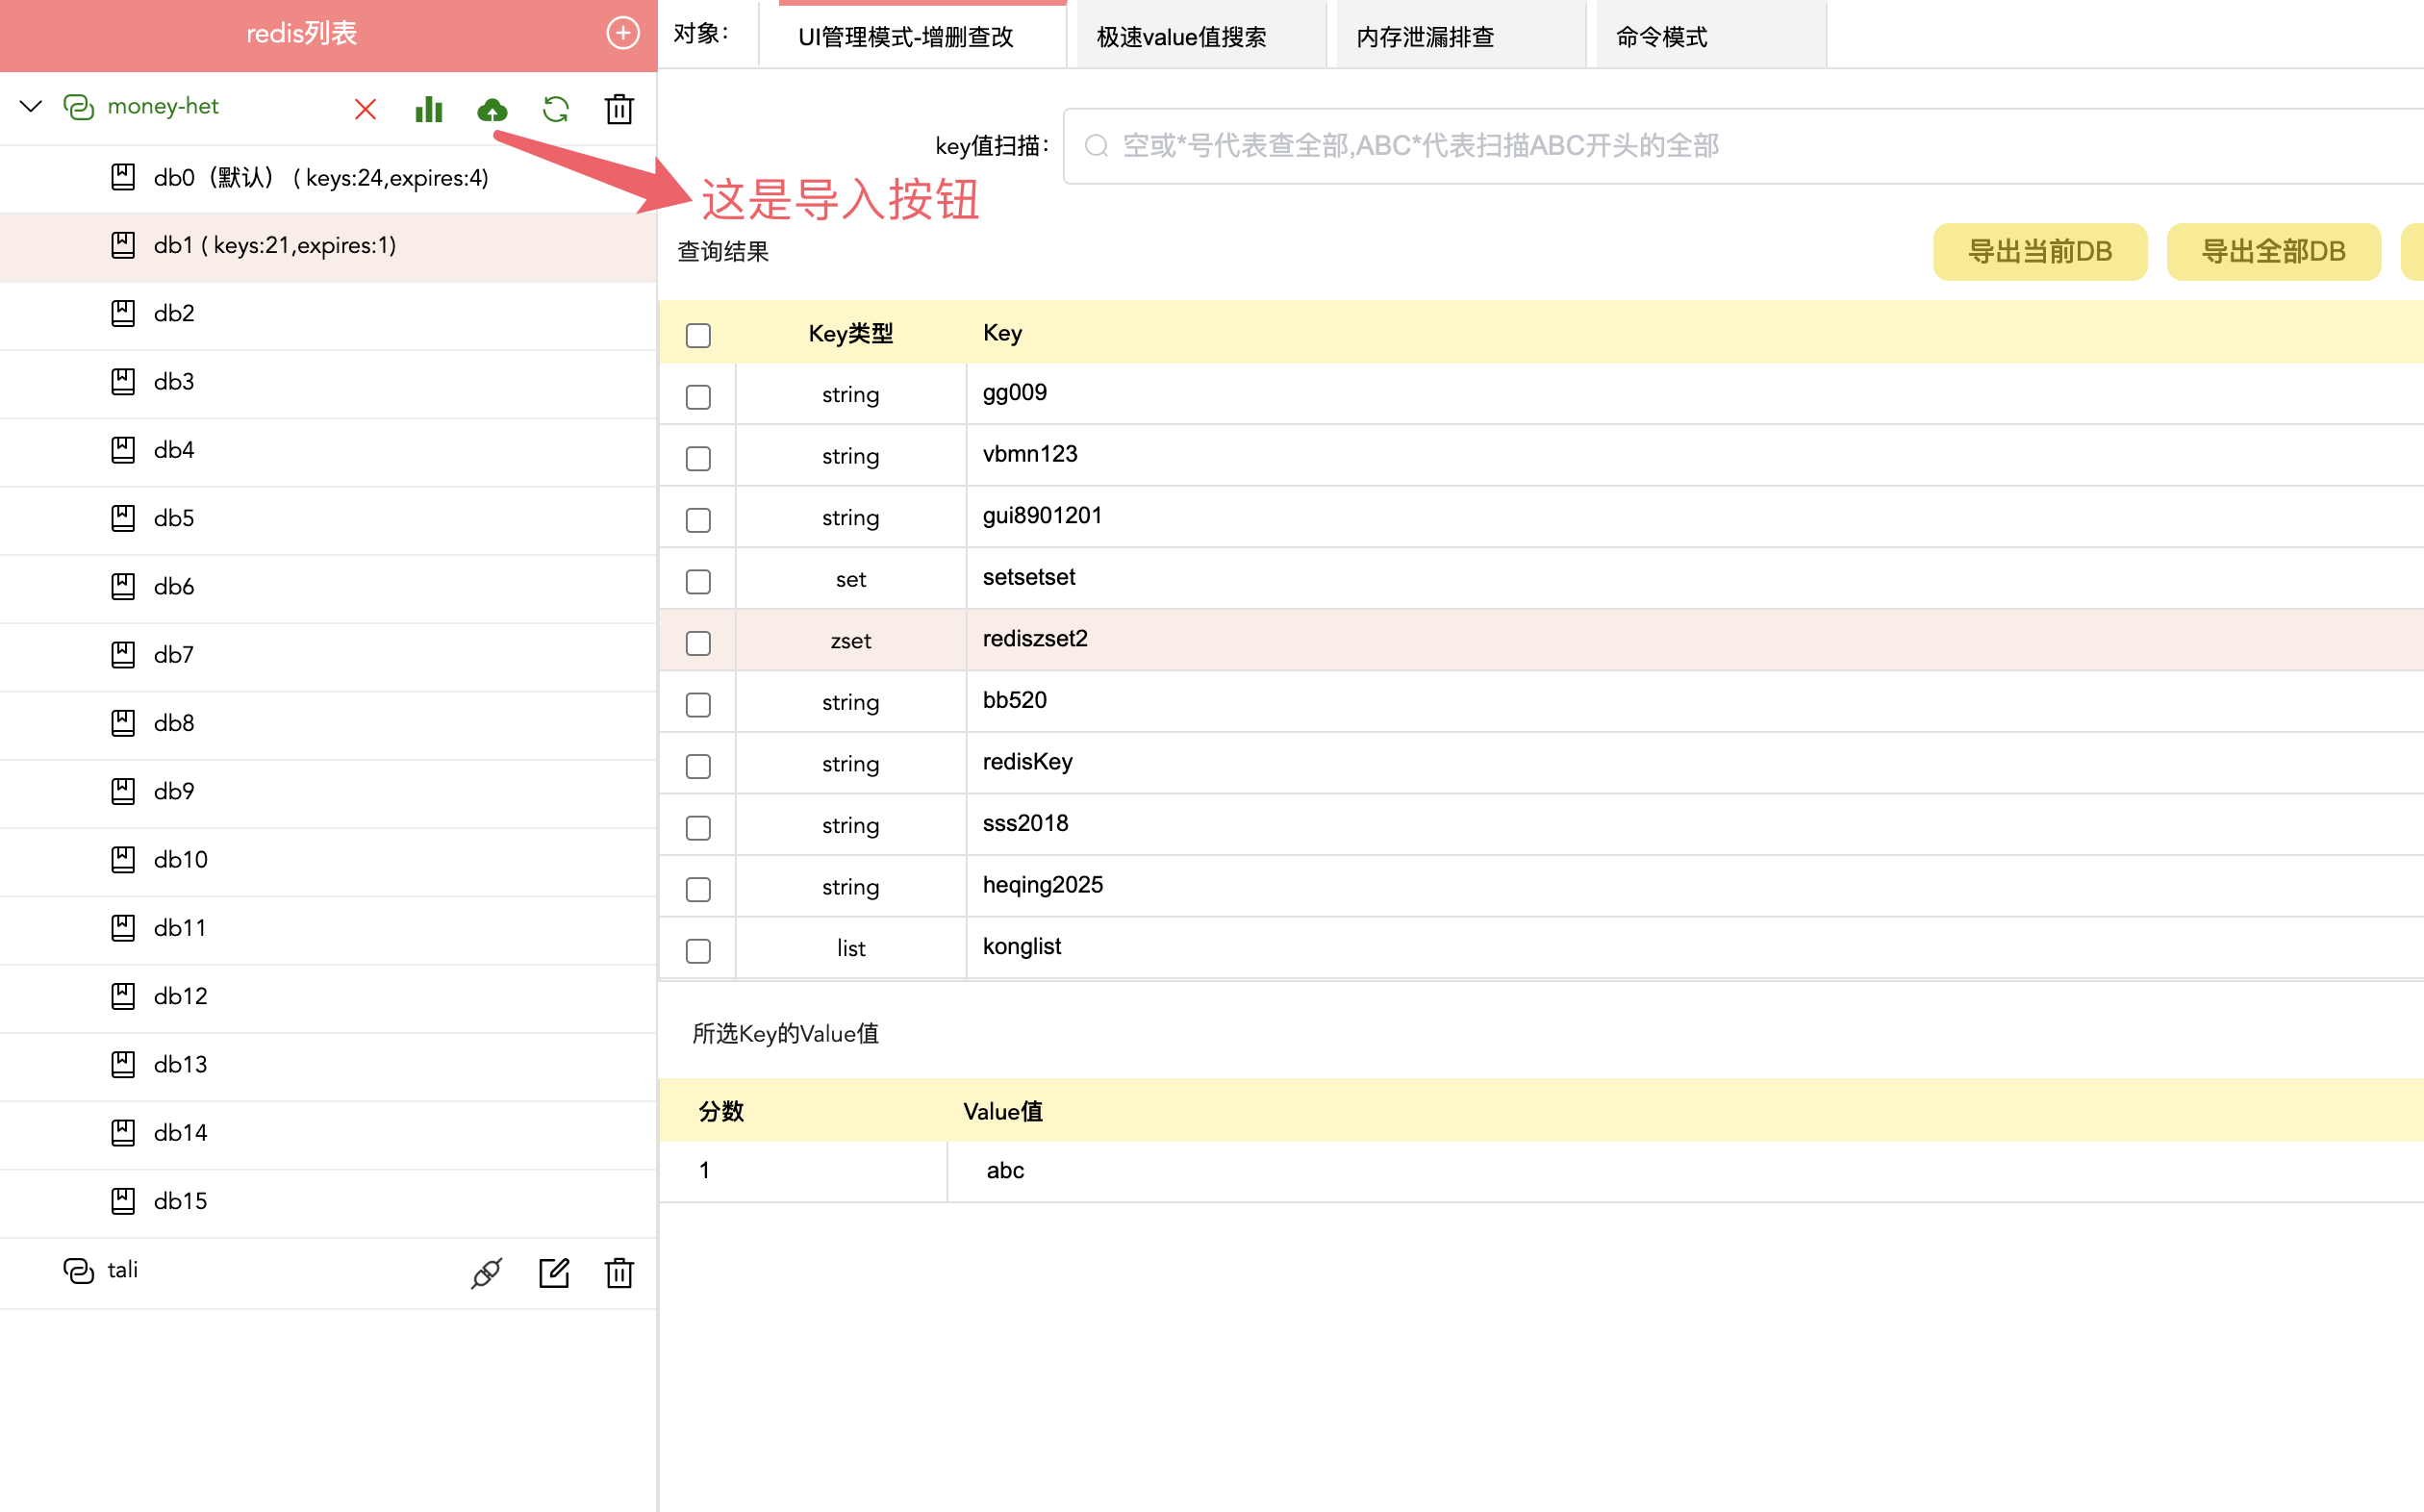Edit the tali connection
Viewport: 2424px width, 1512px height.
(553, 1272)
